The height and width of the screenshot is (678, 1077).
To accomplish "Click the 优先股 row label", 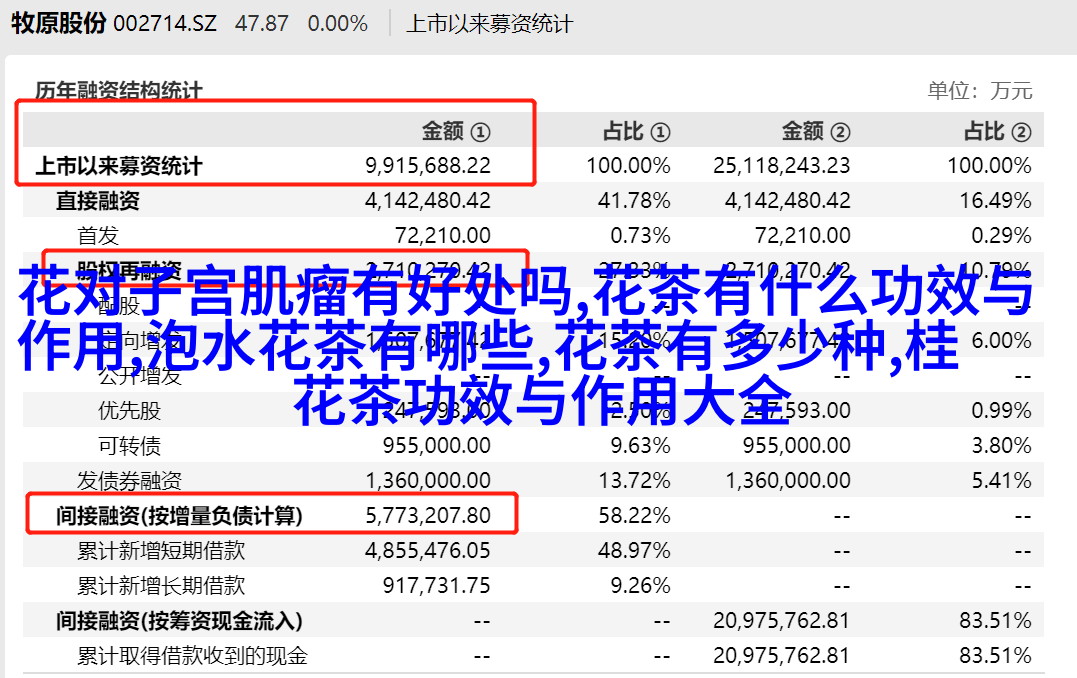I will 128,411.
